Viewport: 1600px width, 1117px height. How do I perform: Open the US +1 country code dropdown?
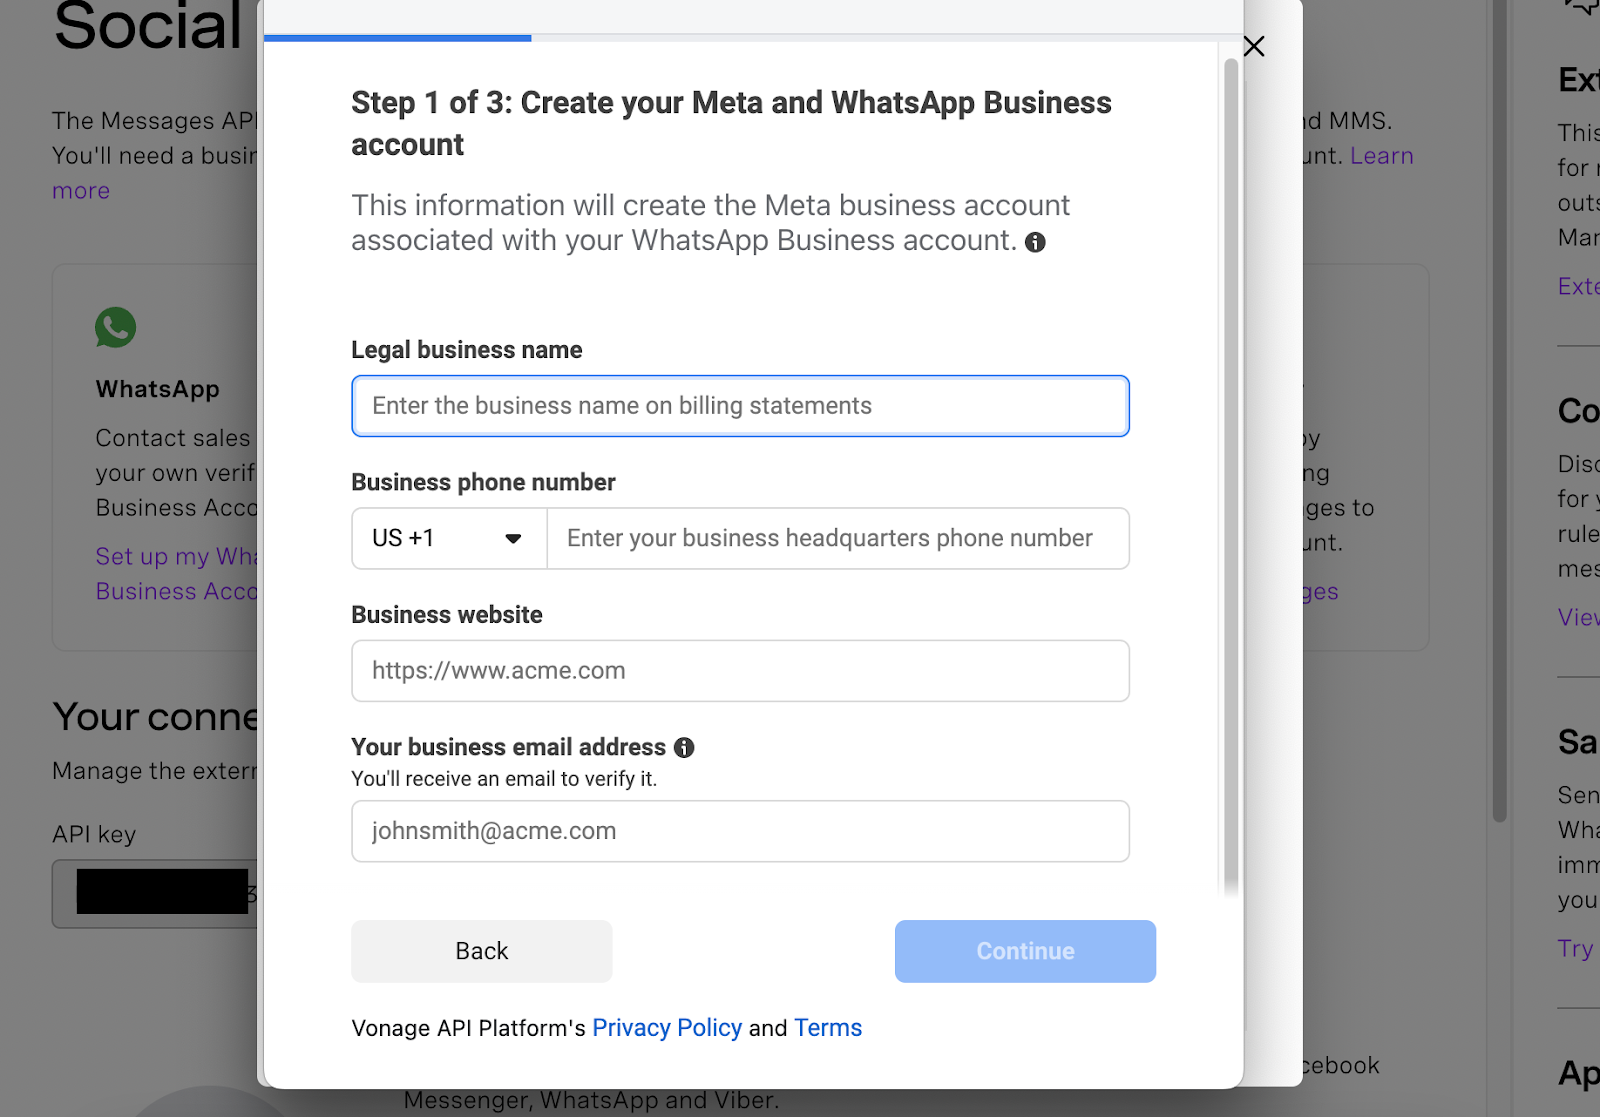(449, 538)
